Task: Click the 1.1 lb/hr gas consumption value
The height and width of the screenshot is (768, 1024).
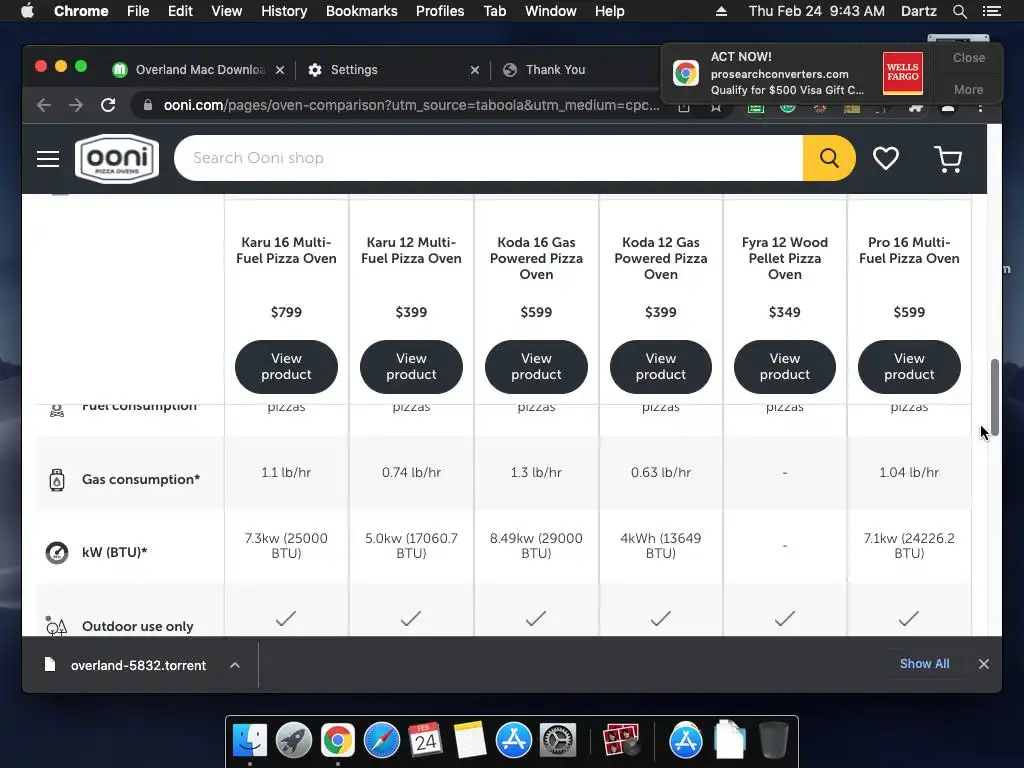Action: click(x=286, y=472)
